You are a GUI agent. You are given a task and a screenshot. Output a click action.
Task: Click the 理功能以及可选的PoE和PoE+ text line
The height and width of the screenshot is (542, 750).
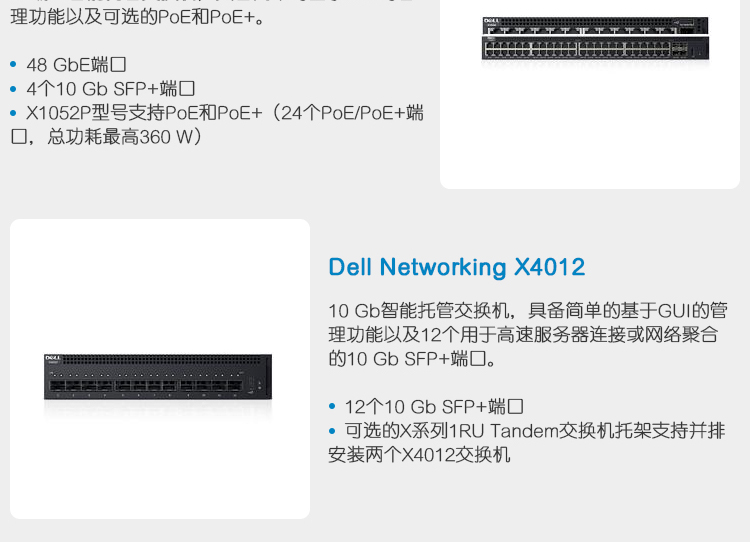(x=137, y=17)
